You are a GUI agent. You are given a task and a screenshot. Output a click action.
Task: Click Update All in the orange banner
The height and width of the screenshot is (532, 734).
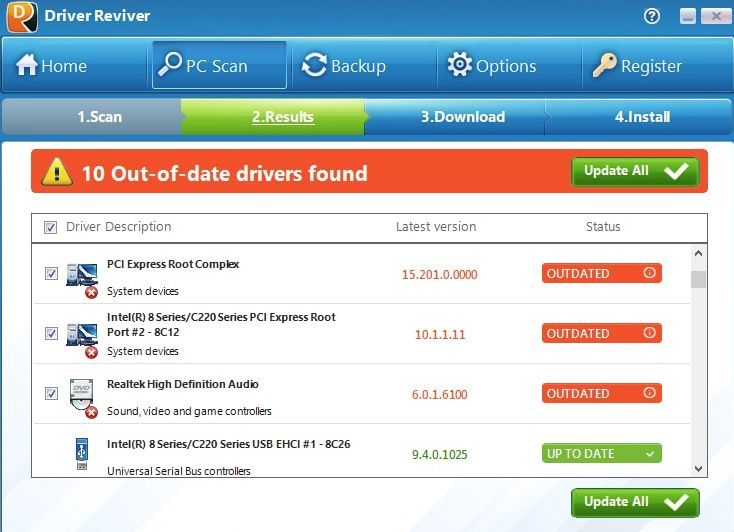635,171
